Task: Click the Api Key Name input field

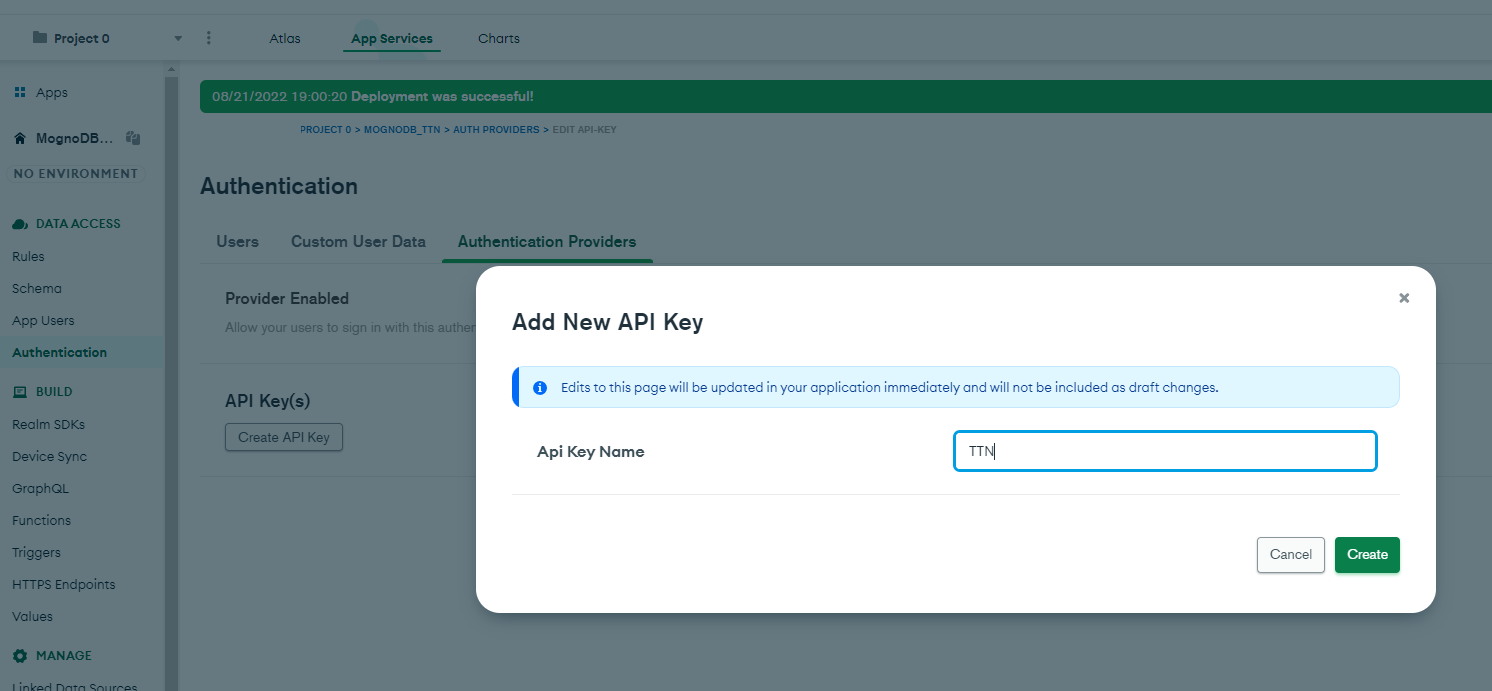Action: pos(1165,451)
